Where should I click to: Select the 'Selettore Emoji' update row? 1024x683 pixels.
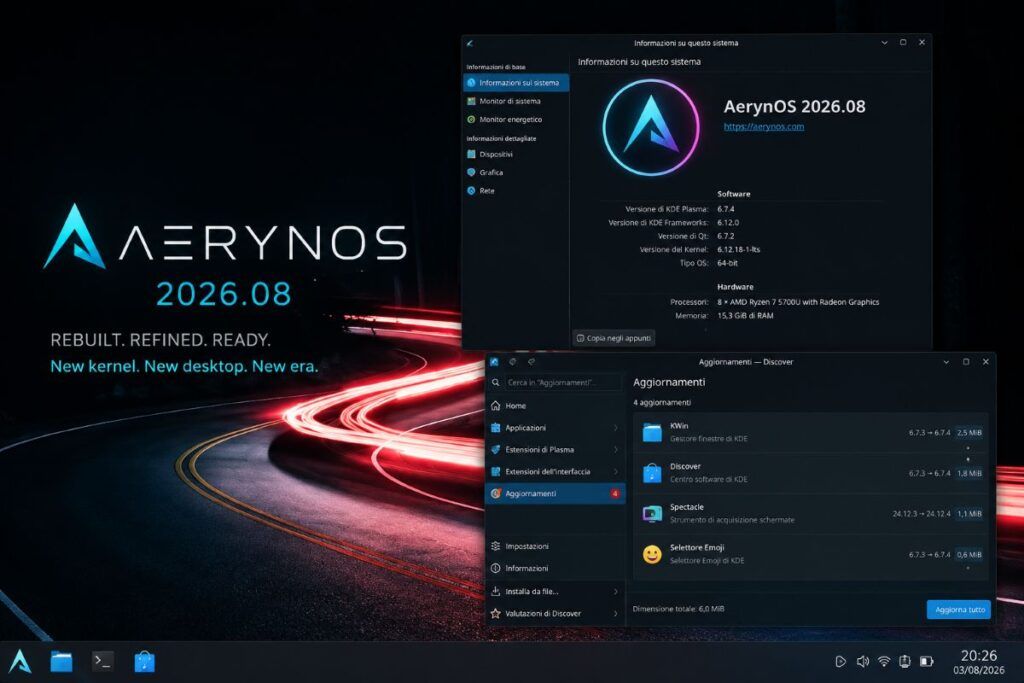coord(810,554)
